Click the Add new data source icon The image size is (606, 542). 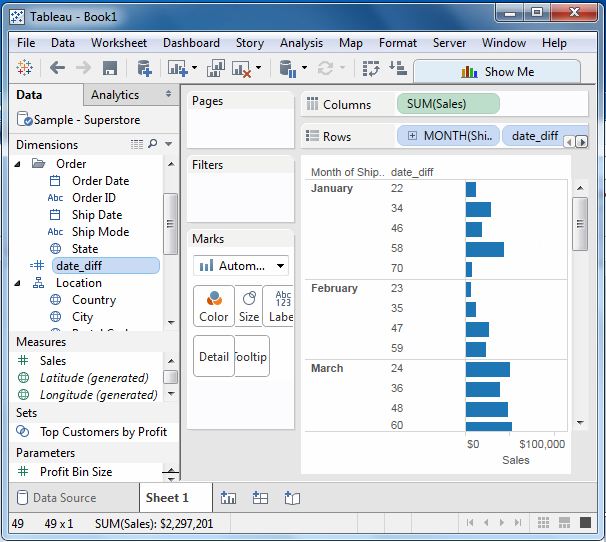click(x=144, y=69)
